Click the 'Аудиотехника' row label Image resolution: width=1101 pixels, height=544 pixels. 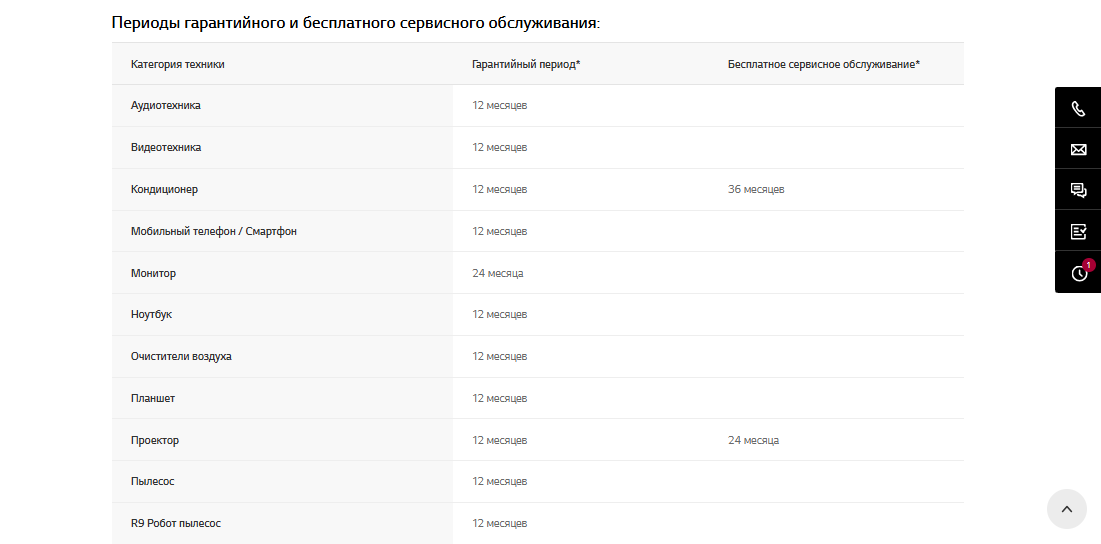[x=166, y=105]
